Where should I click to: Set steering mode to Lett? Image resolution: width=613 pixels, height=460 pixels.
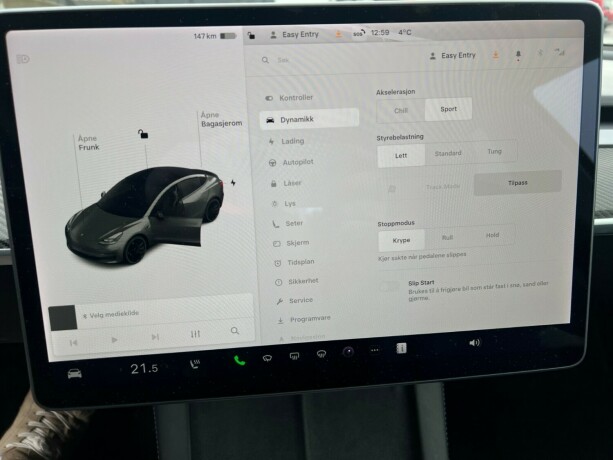point(401,156)
